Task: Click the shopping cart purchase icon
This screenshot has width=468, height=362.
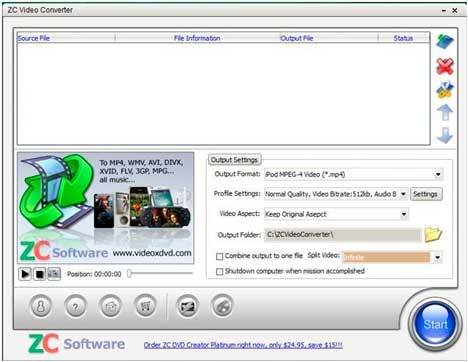Action: coord(145,306)
